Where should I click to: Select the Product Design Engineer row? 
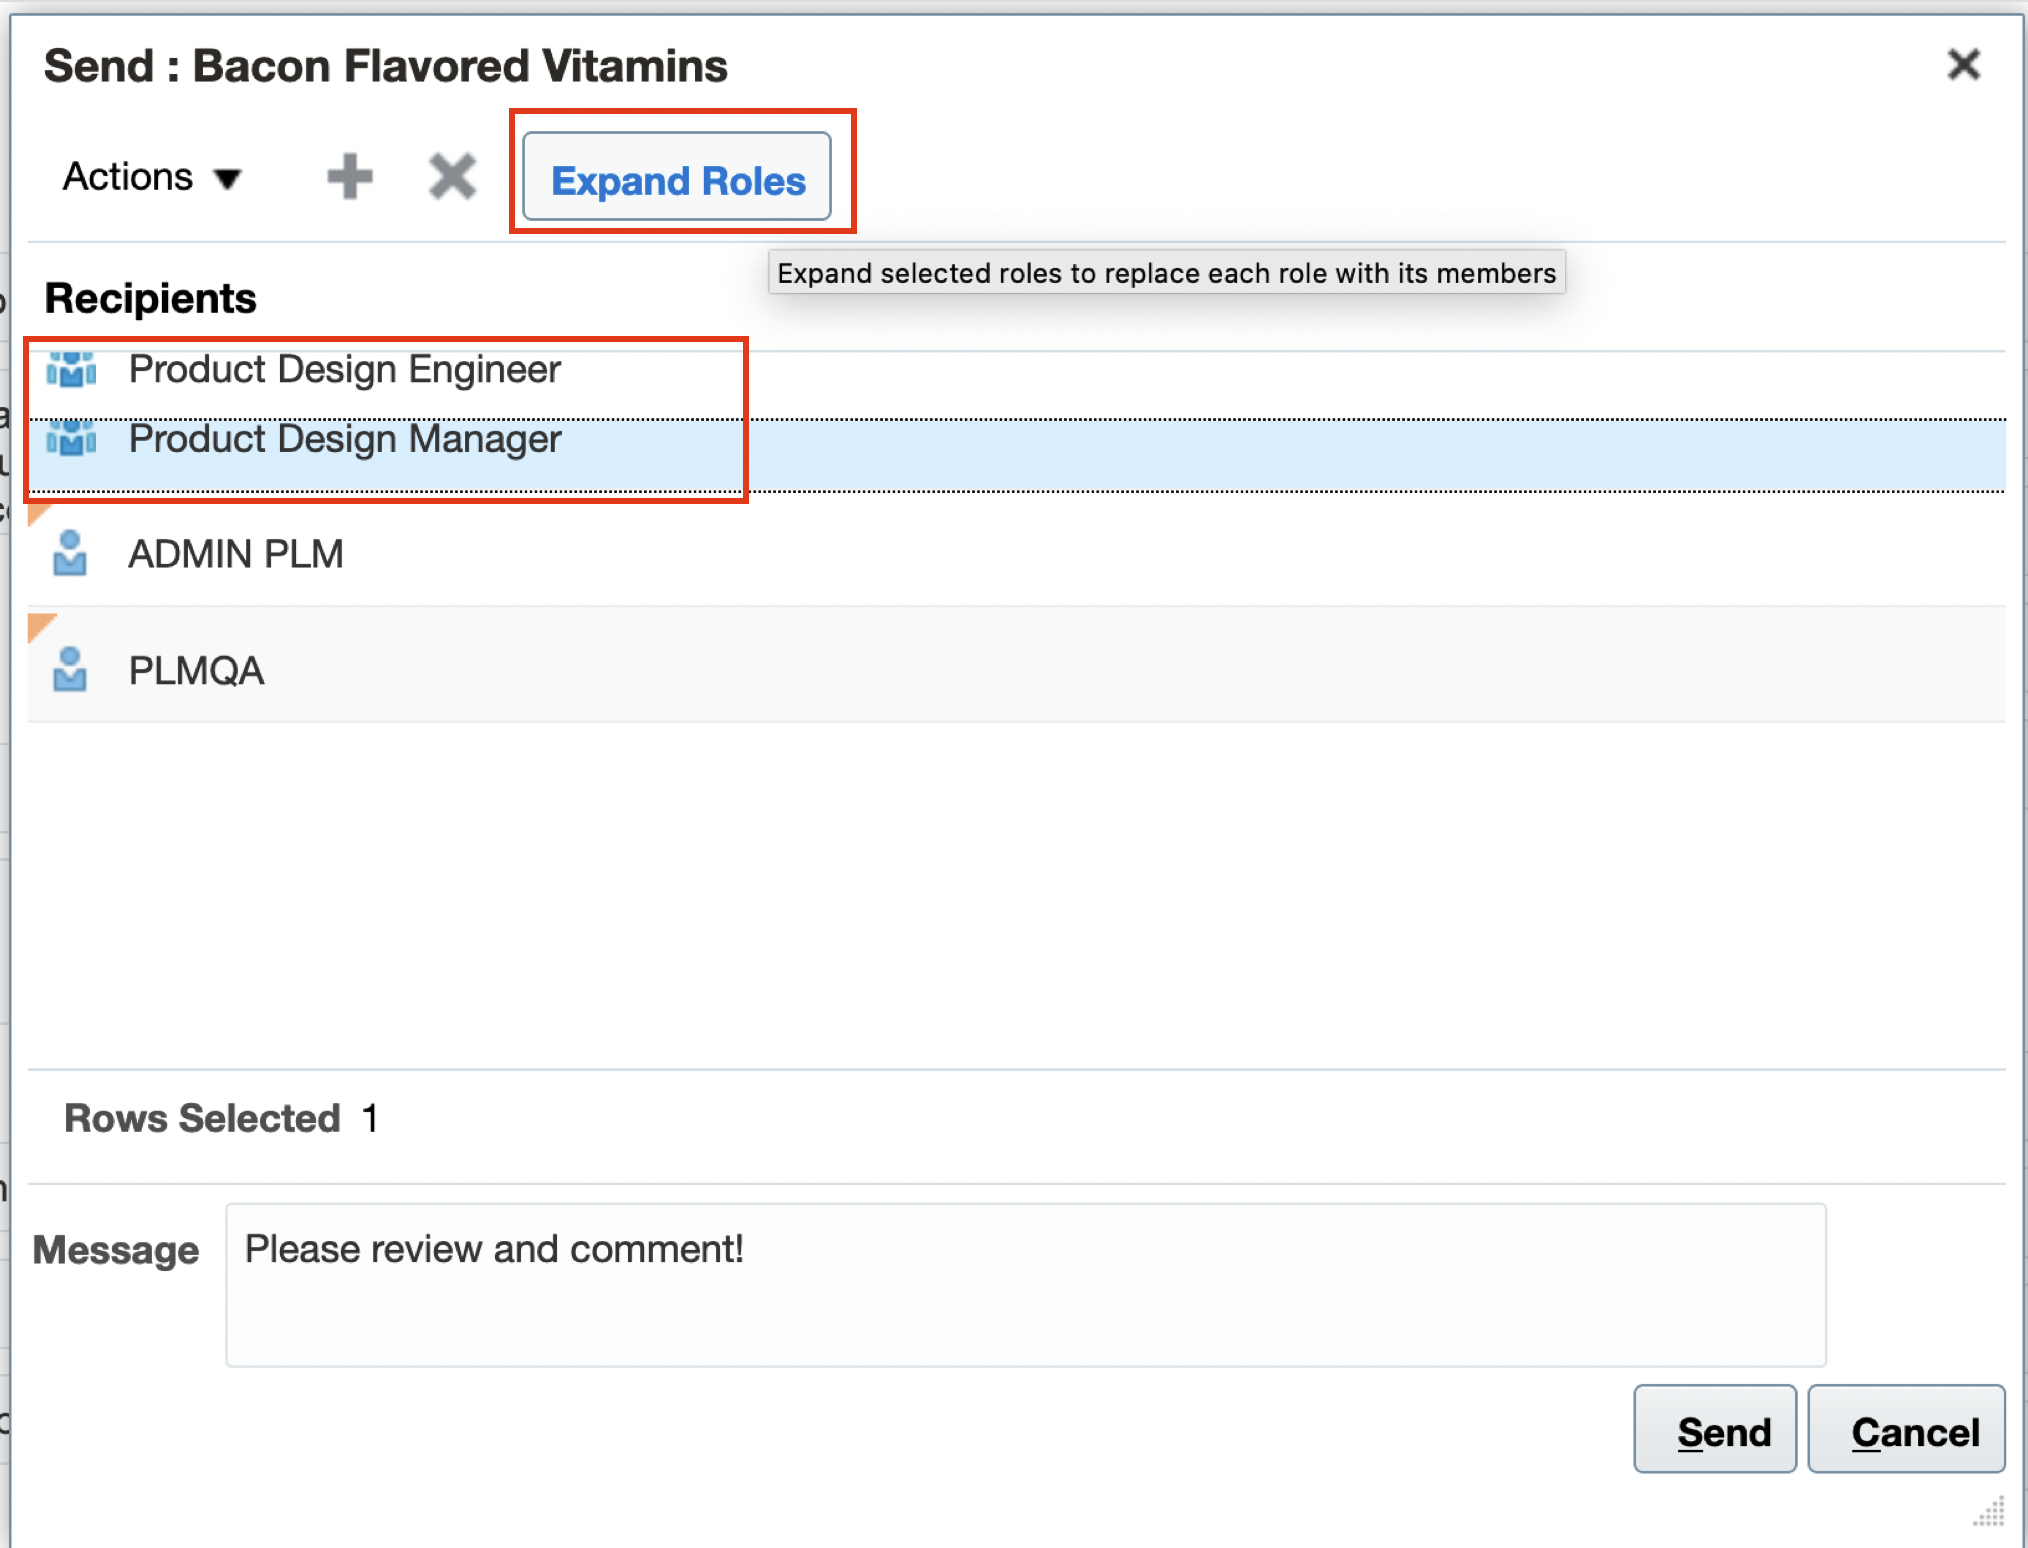click(x=345, y=369)
